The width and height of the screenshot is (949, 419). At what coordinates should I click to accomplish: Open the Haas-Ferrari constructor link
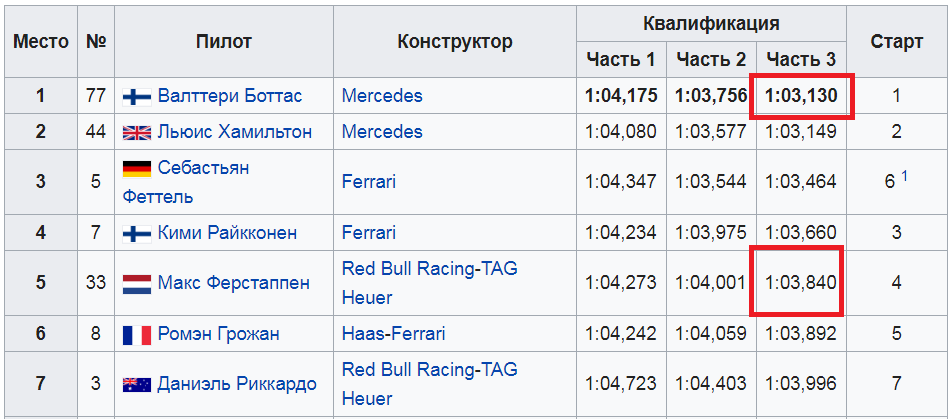(393, 334)
